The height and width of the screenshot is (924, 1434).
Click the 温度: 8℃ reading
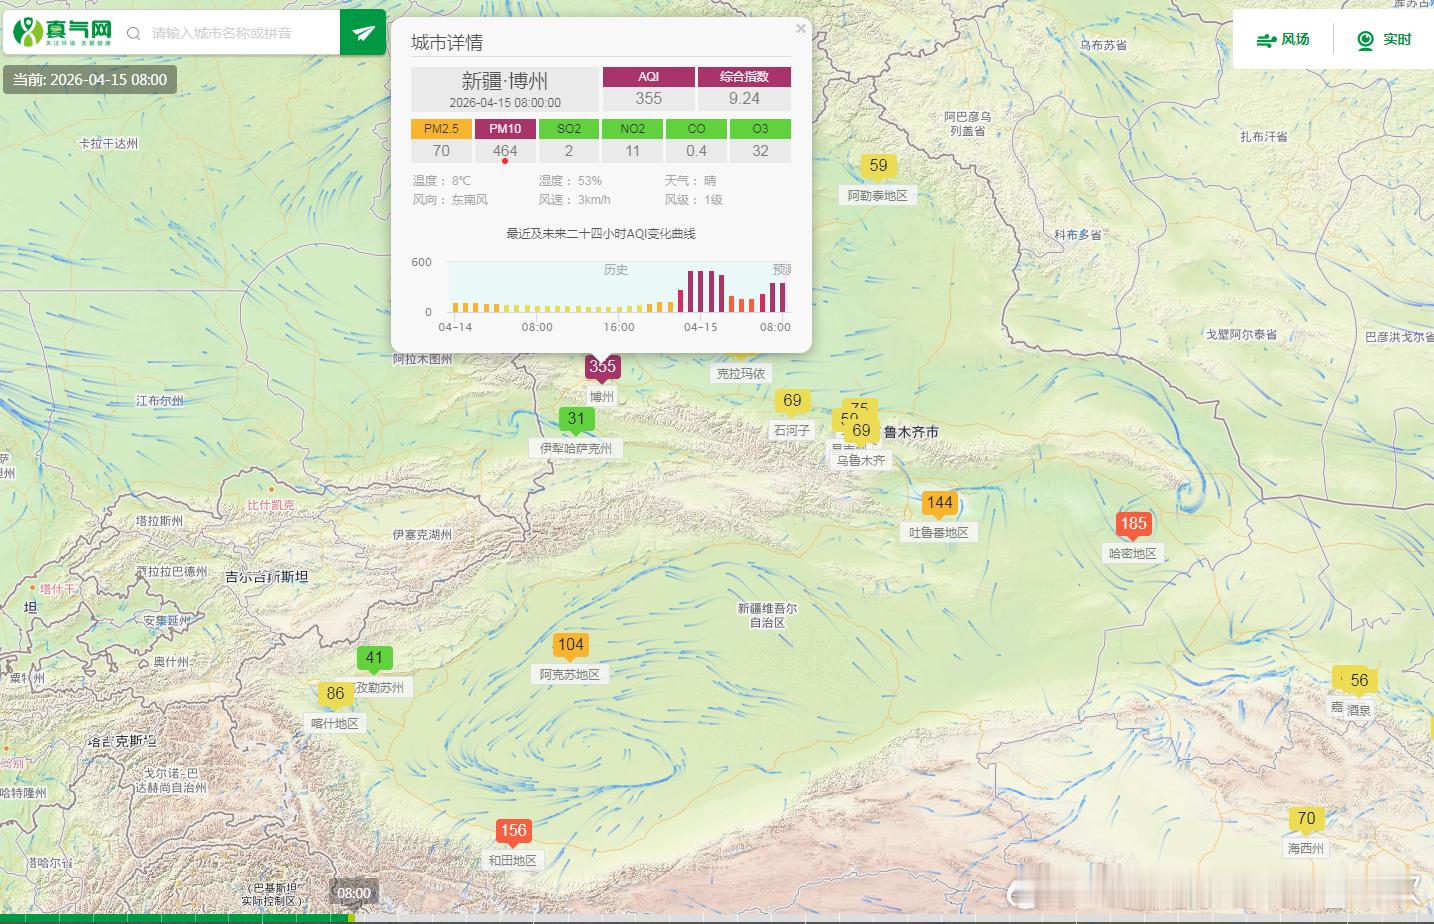[441, 181]
